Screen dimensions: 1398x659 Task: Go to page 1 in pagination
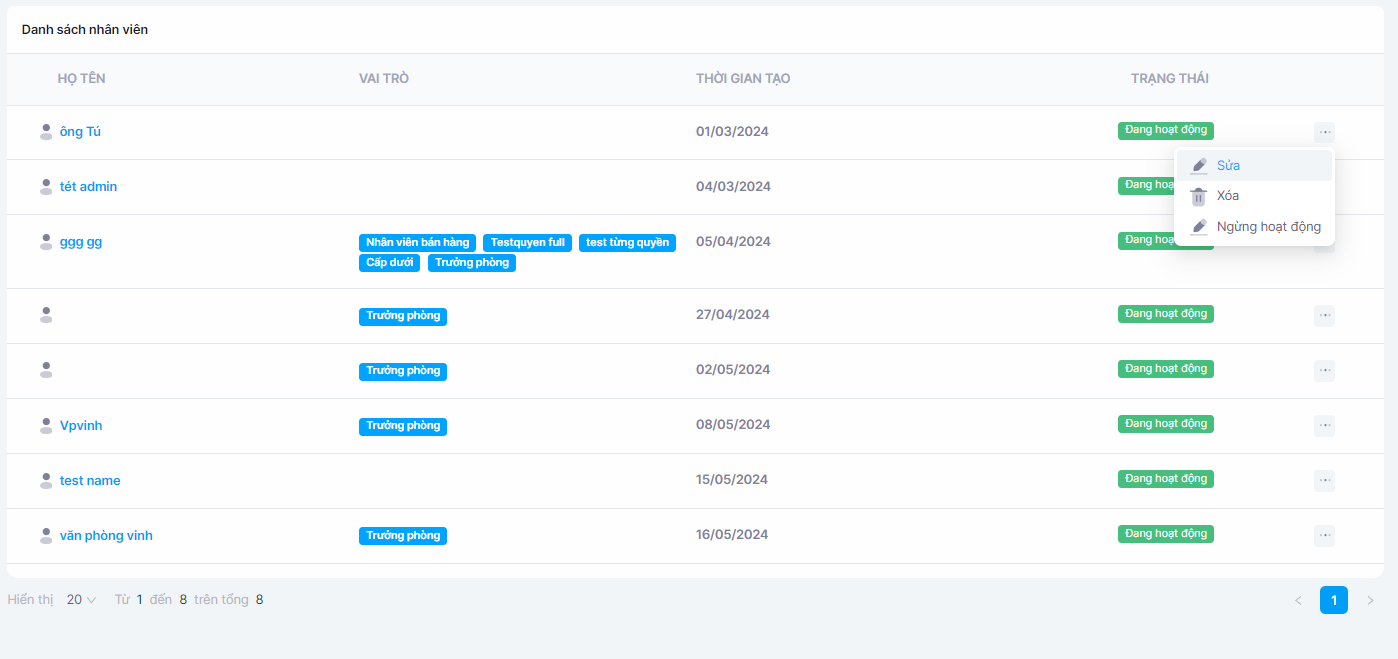point(1333,600)
